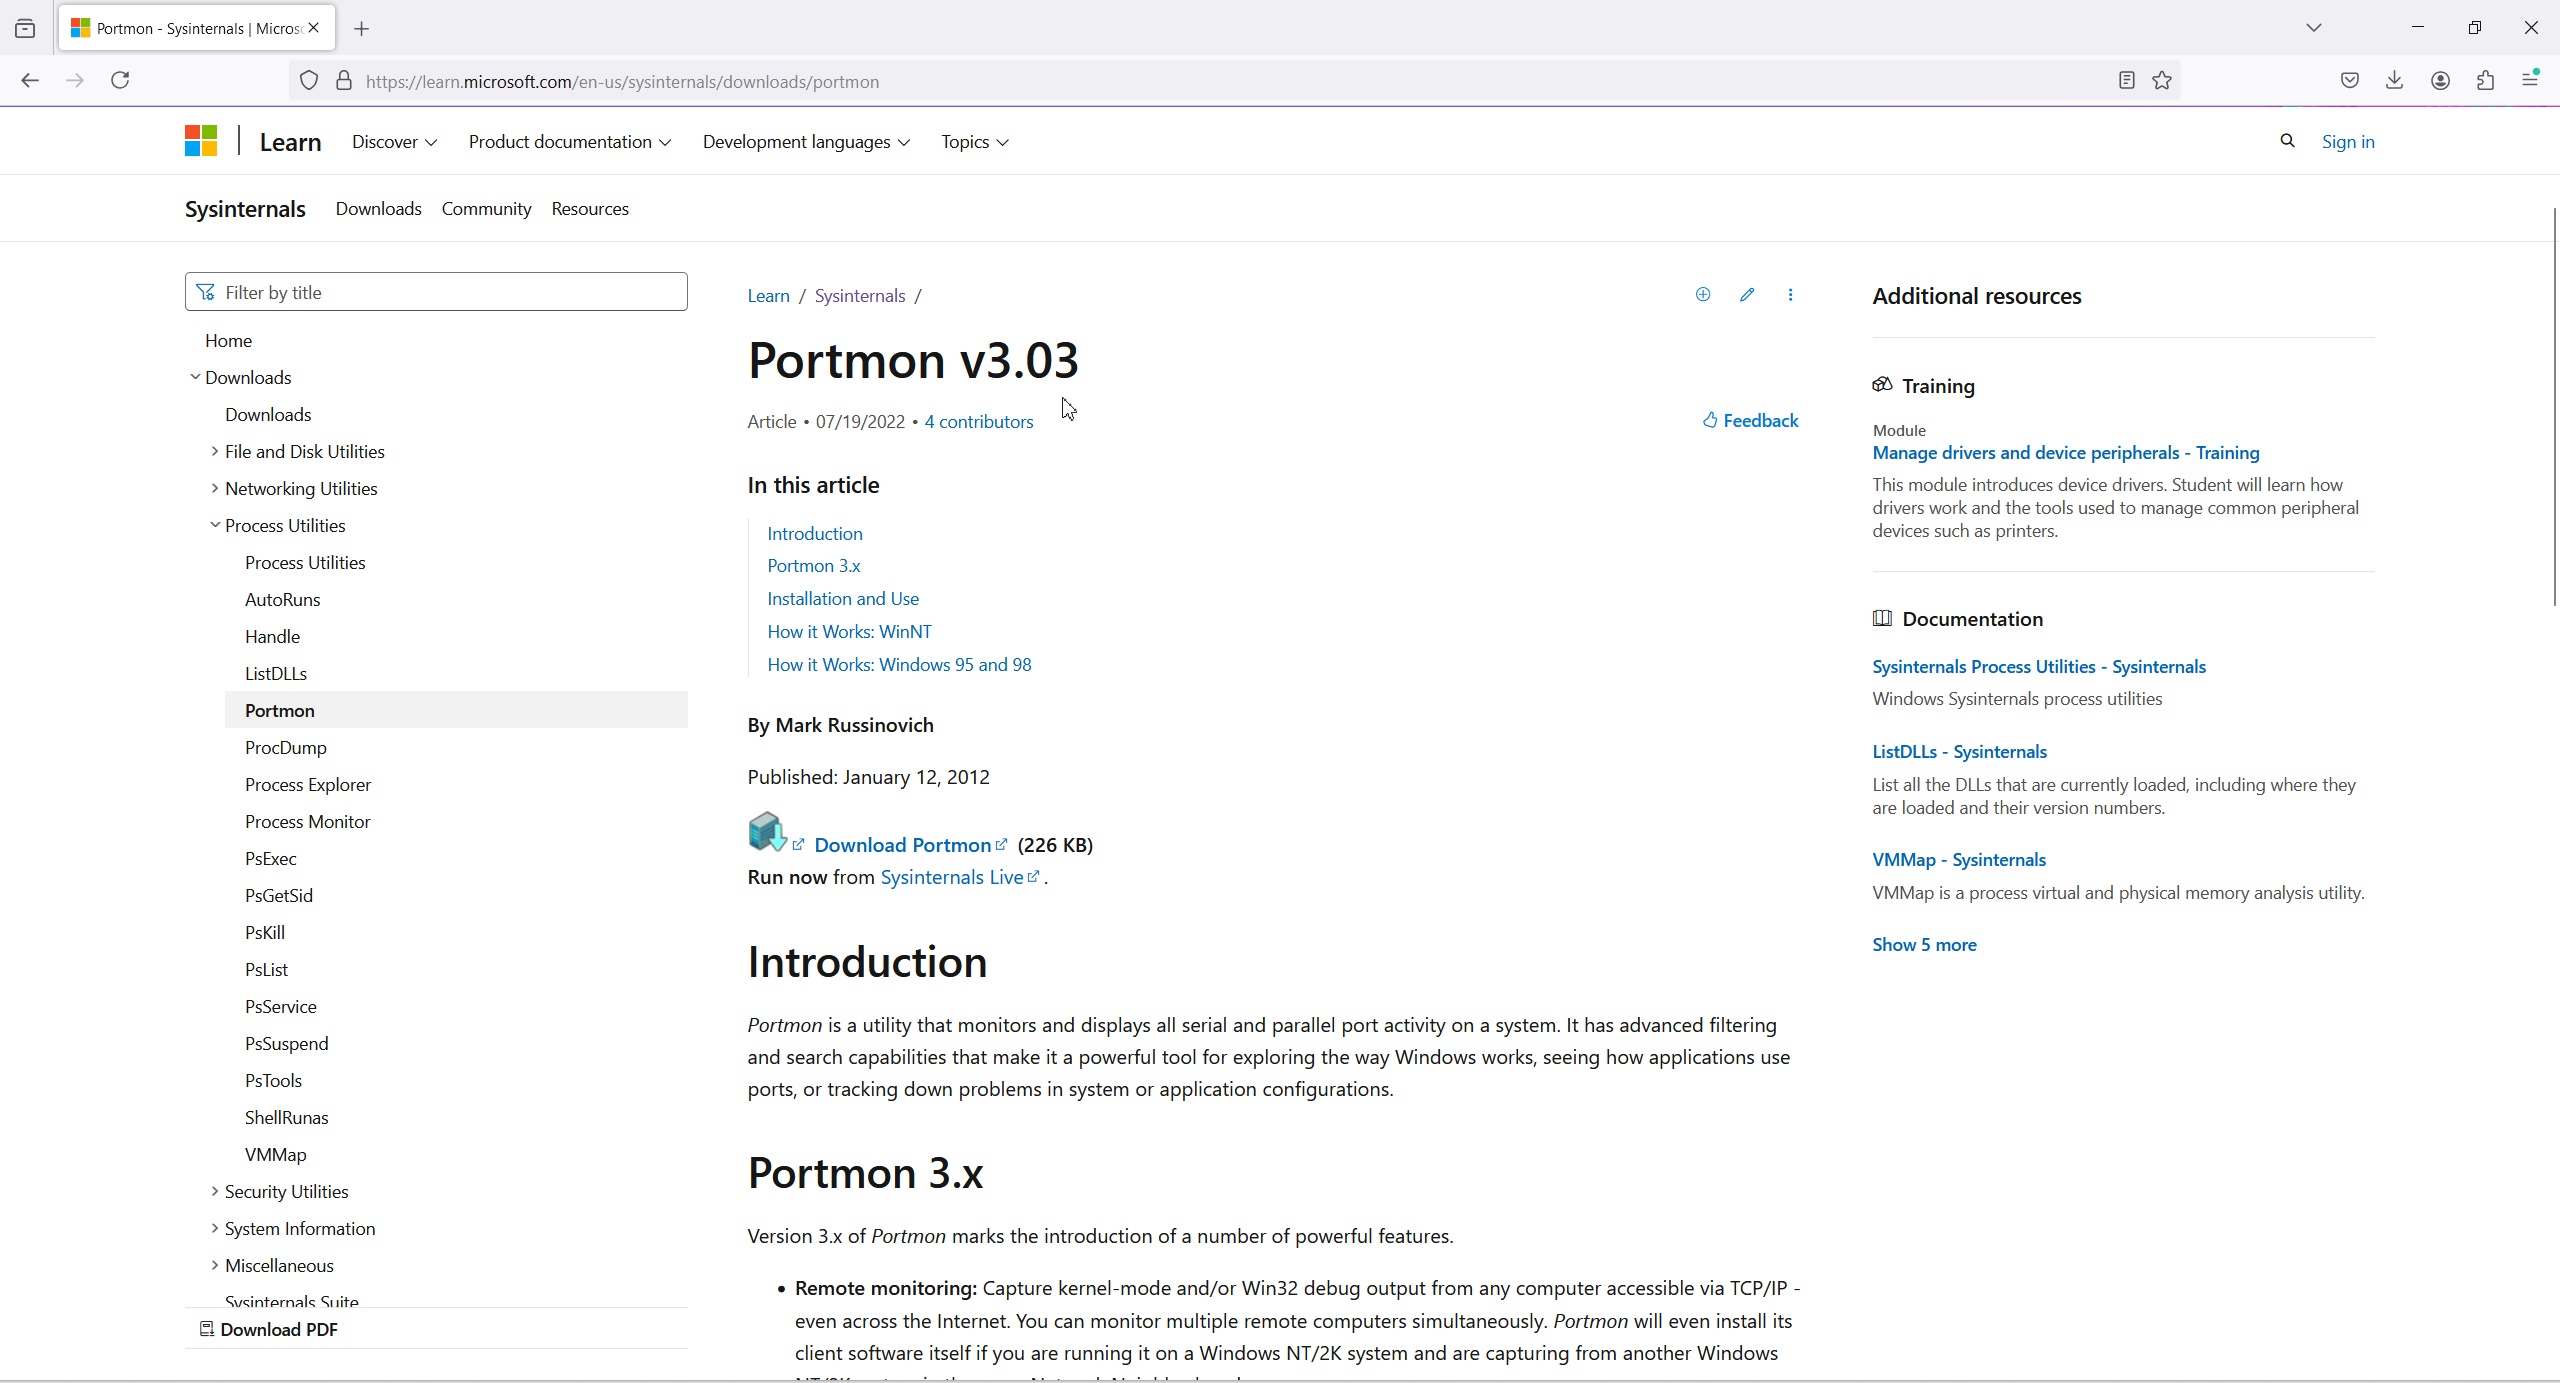Click the add to collection plus icon
The image size is (2560, 1383).
(x=1703, y=295)
